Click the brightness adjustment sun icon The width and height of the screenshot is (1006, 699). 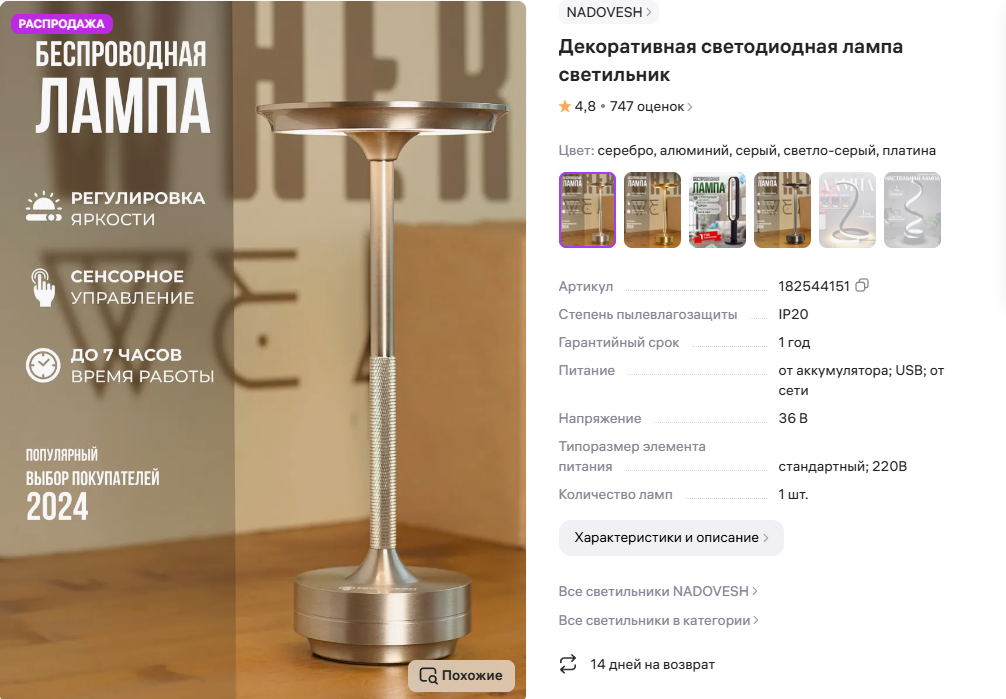[x=44, y=208]
